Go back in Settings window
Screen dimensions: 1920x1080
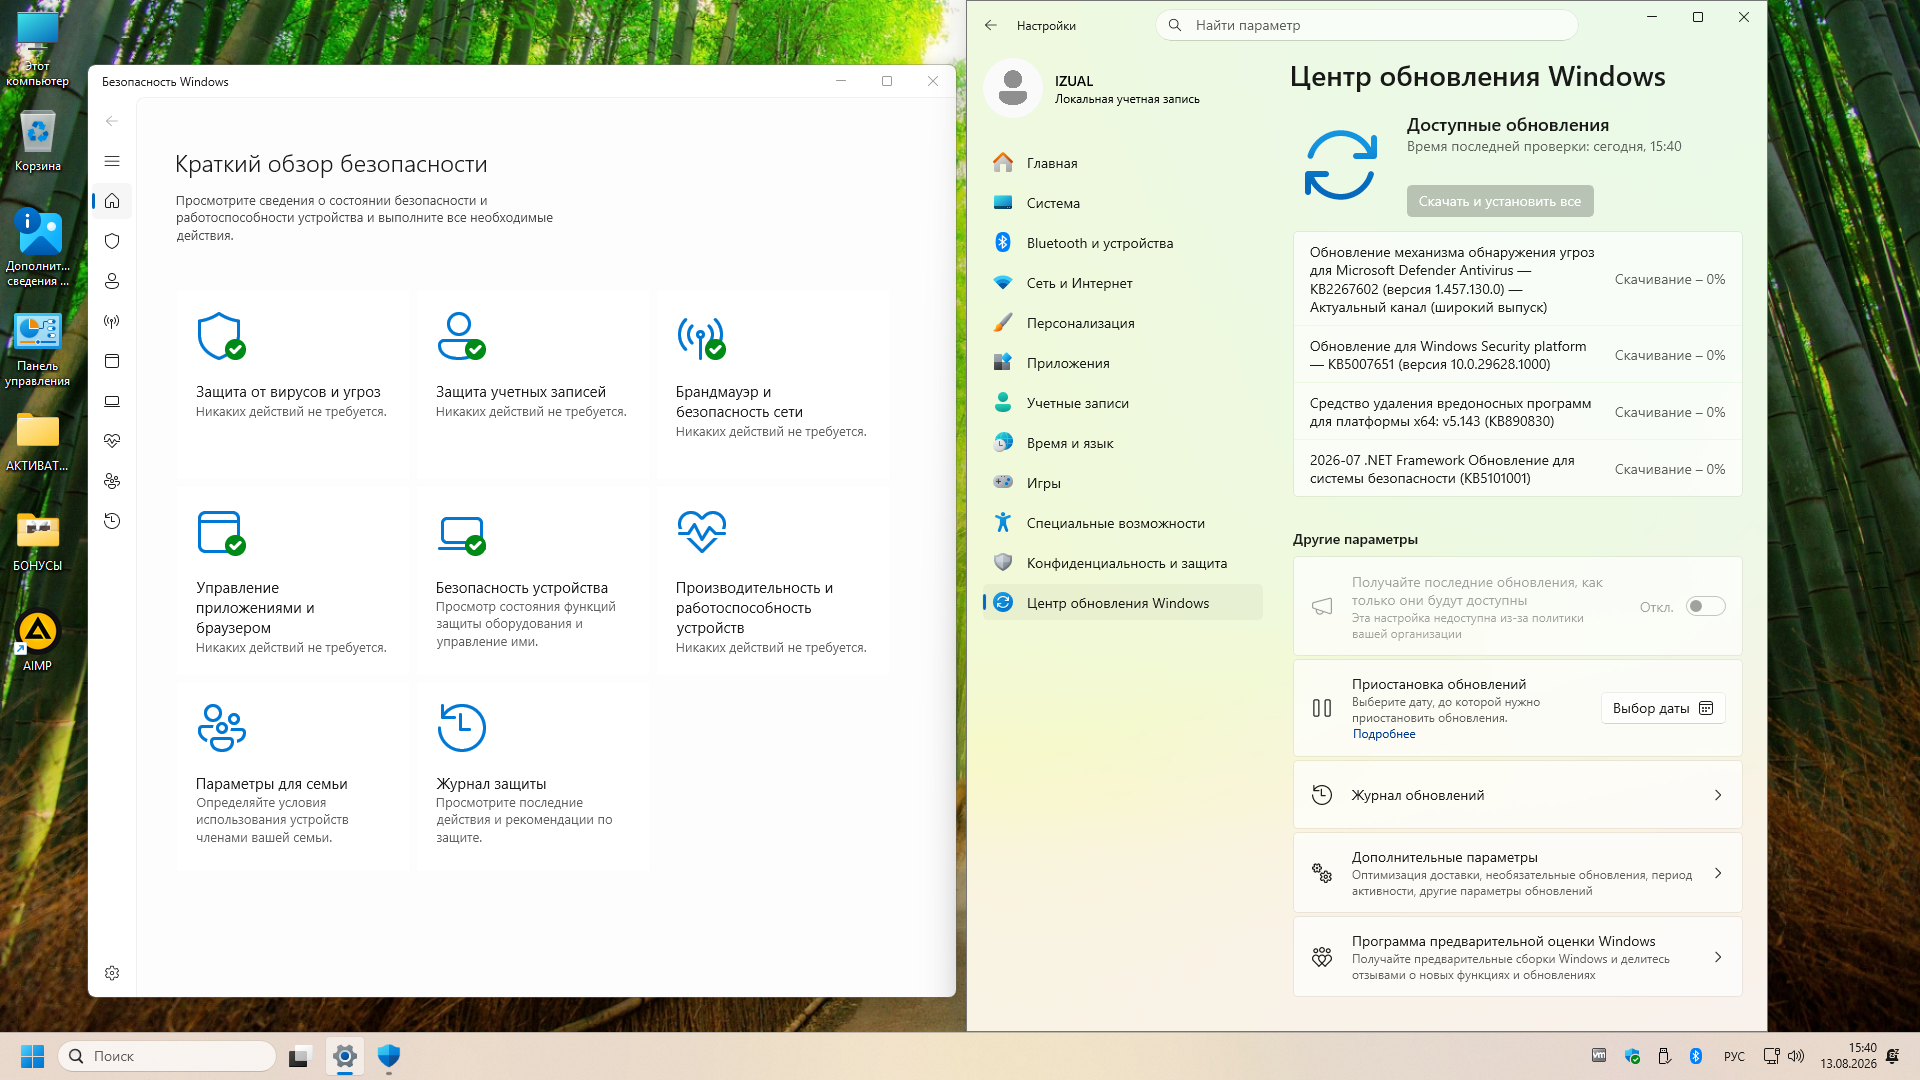[991, 26]
